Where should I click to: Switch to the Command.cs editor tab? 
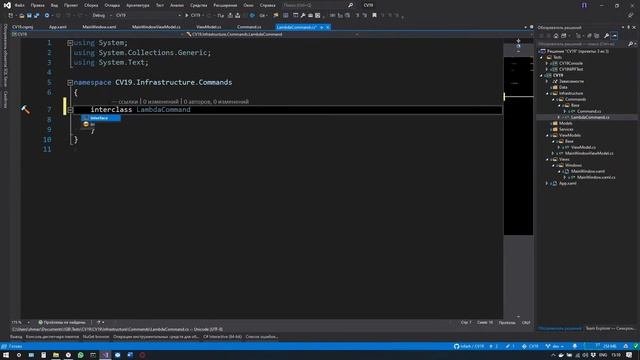(249, 27)
